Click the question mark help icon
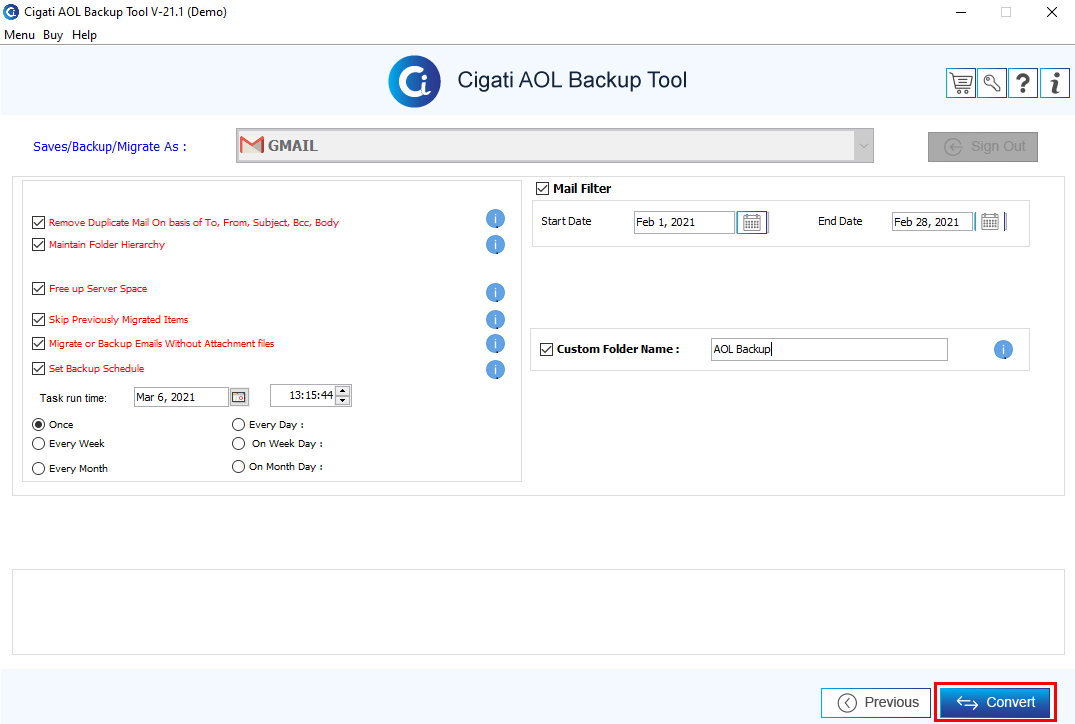 [1023, 84]
